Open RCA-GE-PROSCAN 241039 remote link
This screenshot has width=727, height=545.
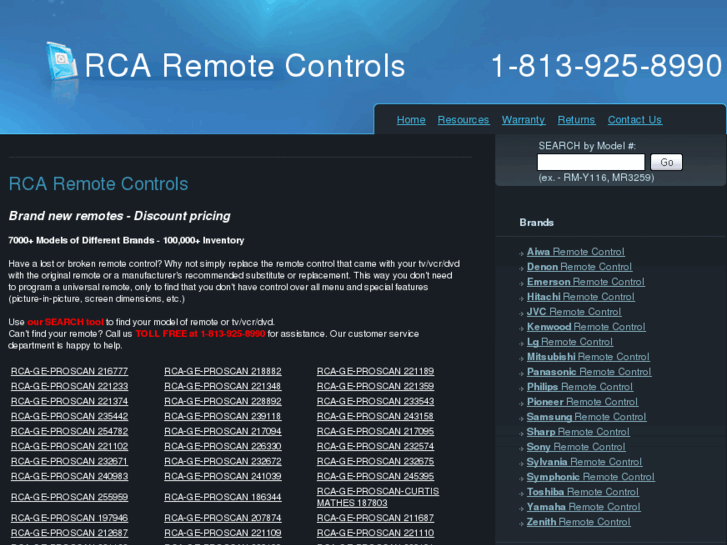pos(223,476)
